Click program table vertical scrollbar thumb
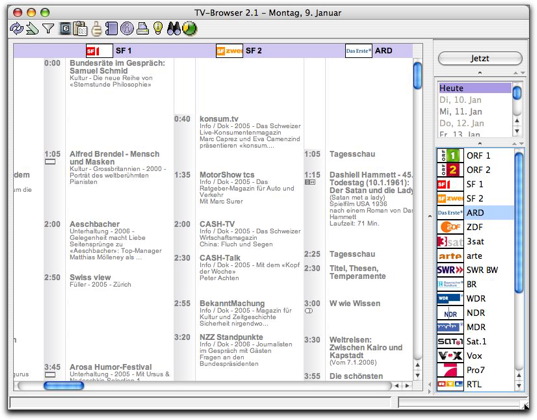 pos(417,75)
